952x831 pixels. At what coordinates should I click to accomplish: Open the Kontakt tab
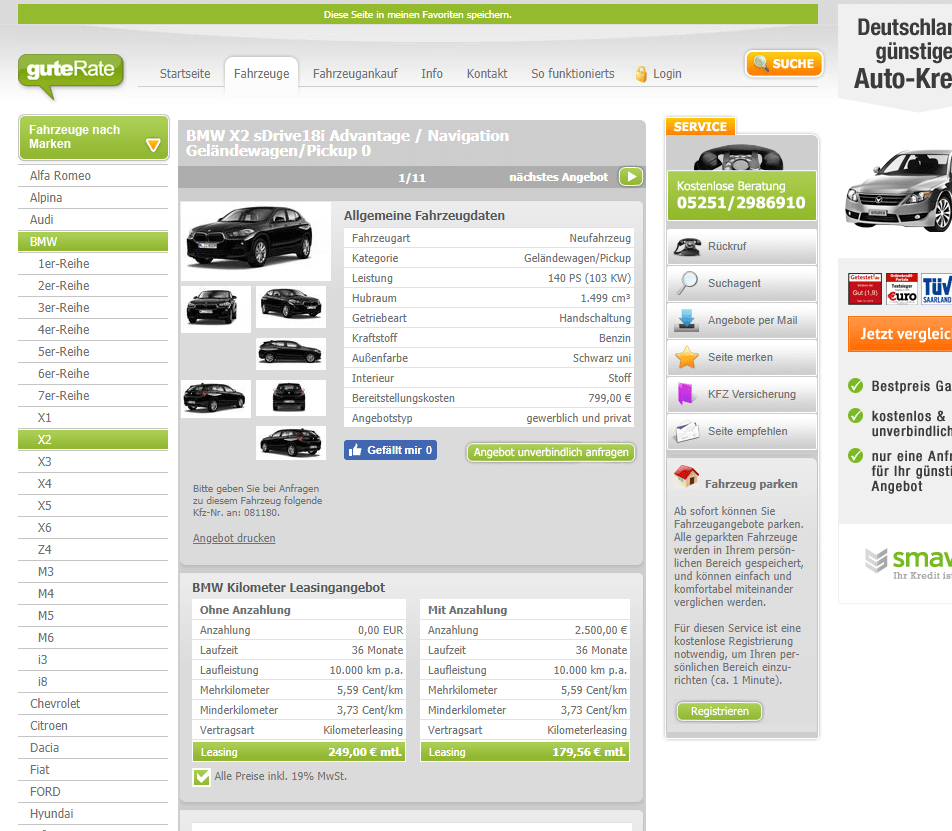(x=487, y=73)
